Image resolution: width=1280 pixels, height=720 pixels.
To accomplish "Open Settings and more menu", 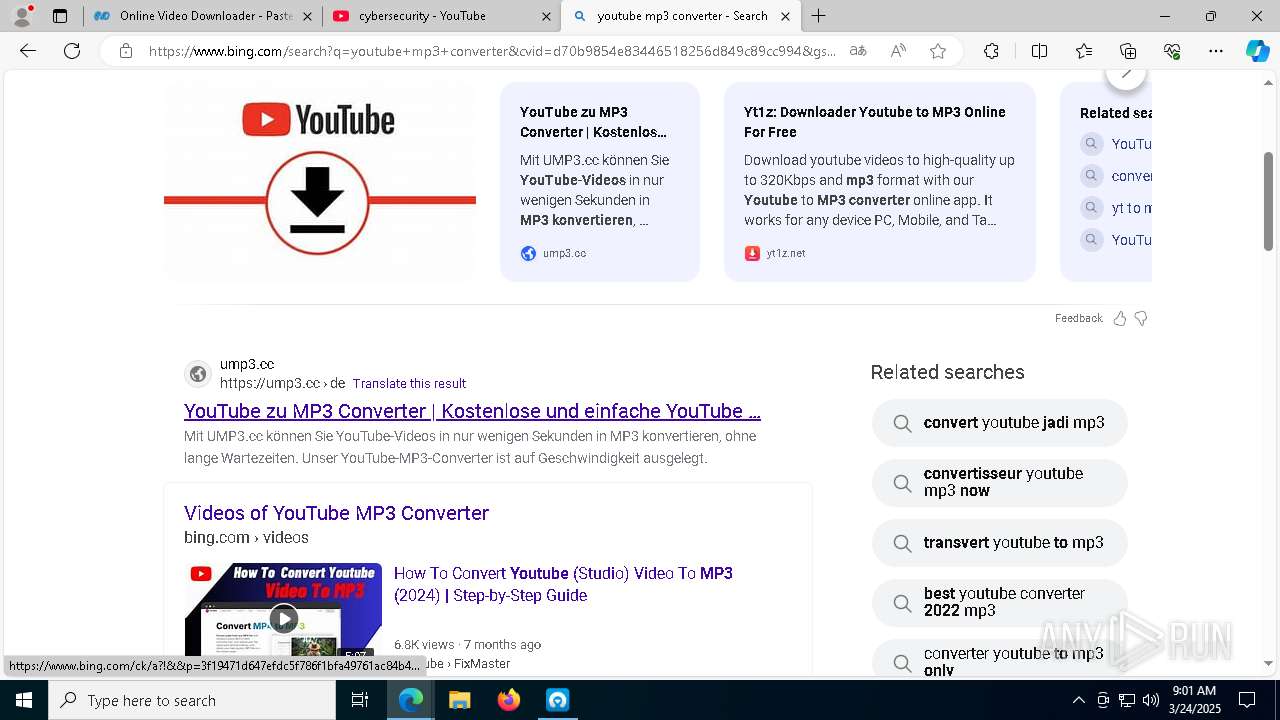I will coord(1216,51).
